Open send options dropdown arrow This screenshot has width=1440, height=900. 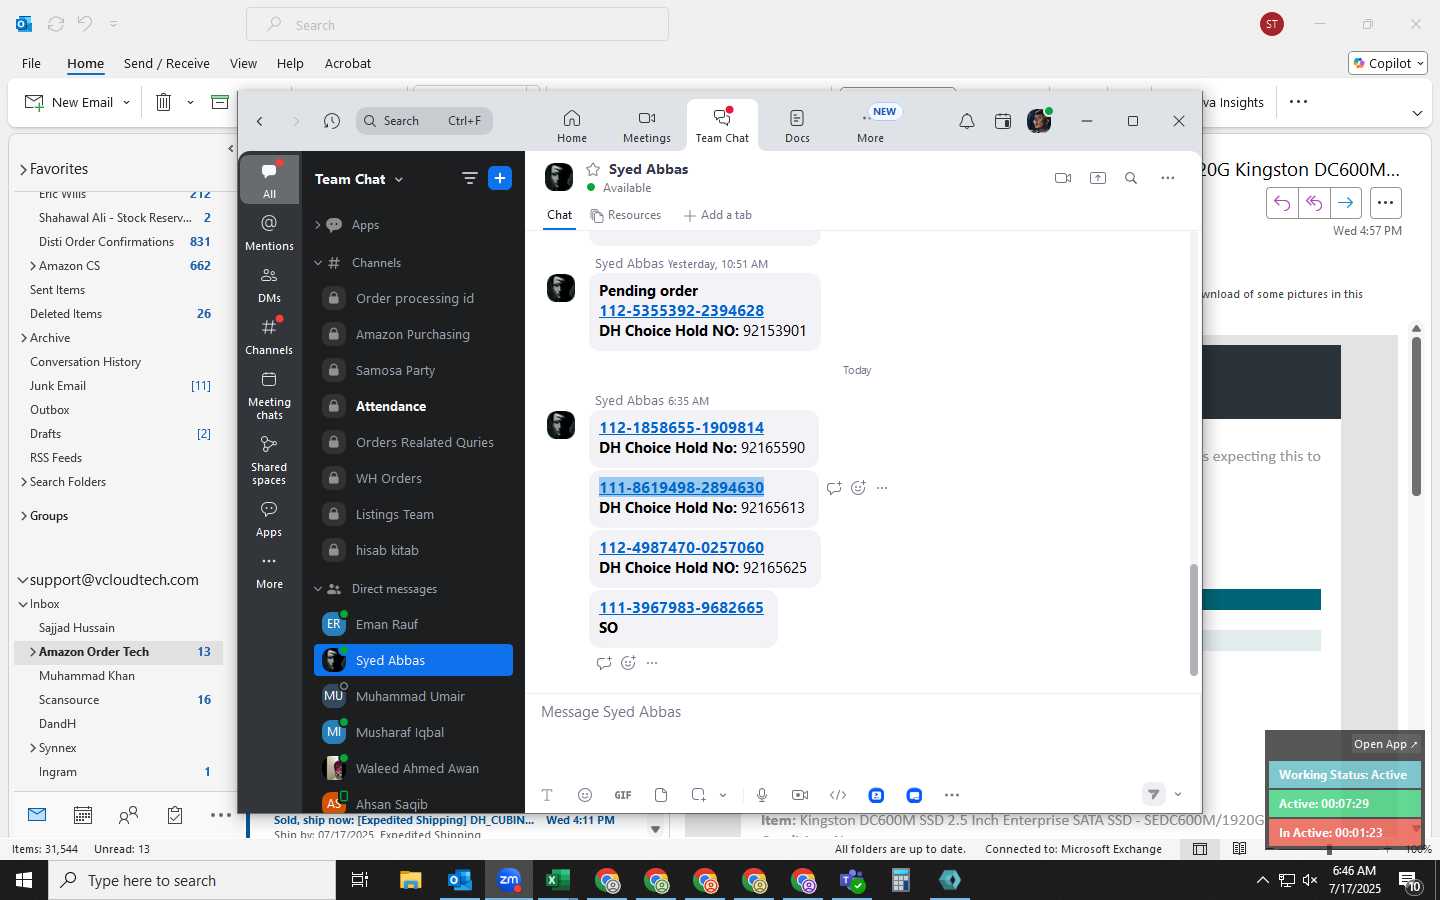click(1178, 795)
